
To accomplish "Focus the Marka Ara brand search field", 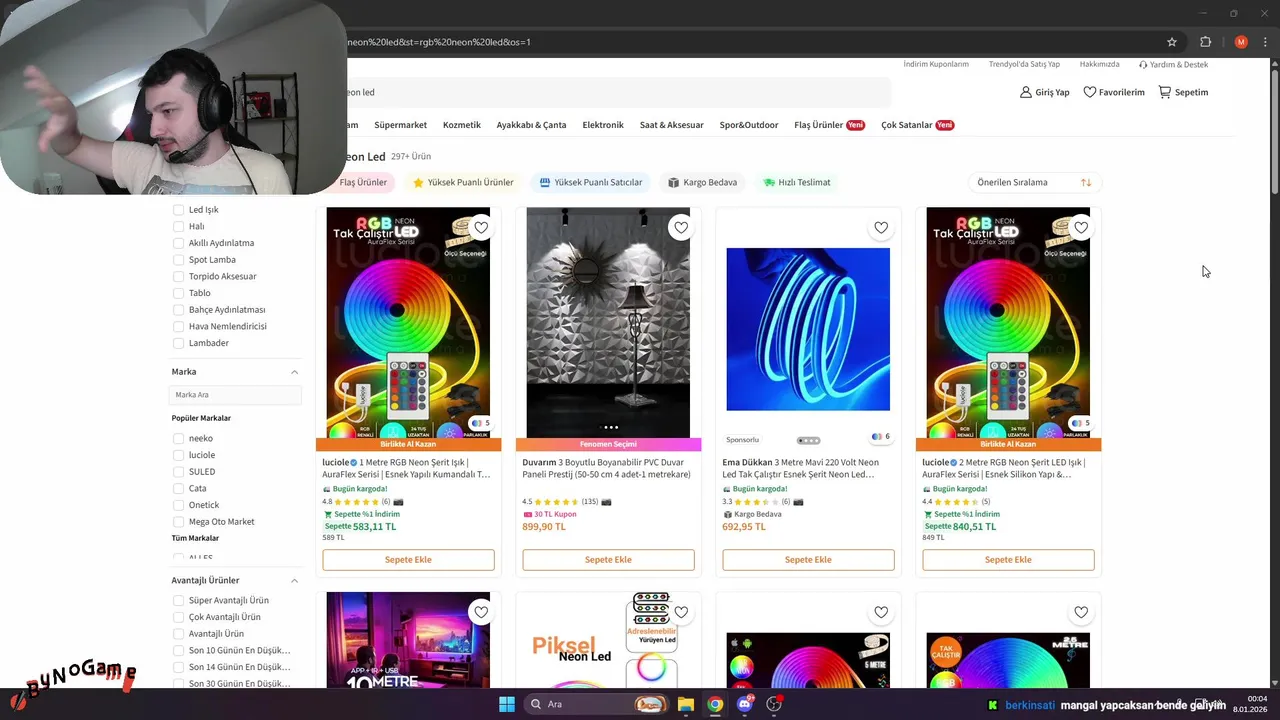I will (236, 395).
